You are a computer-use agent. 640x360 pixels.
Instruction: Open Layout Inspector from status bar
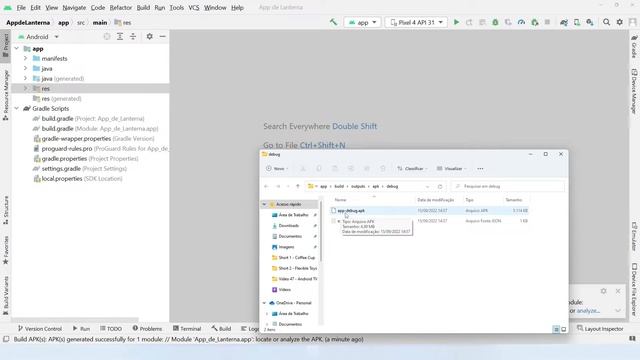pyautogui.click(x=600, y=329)
